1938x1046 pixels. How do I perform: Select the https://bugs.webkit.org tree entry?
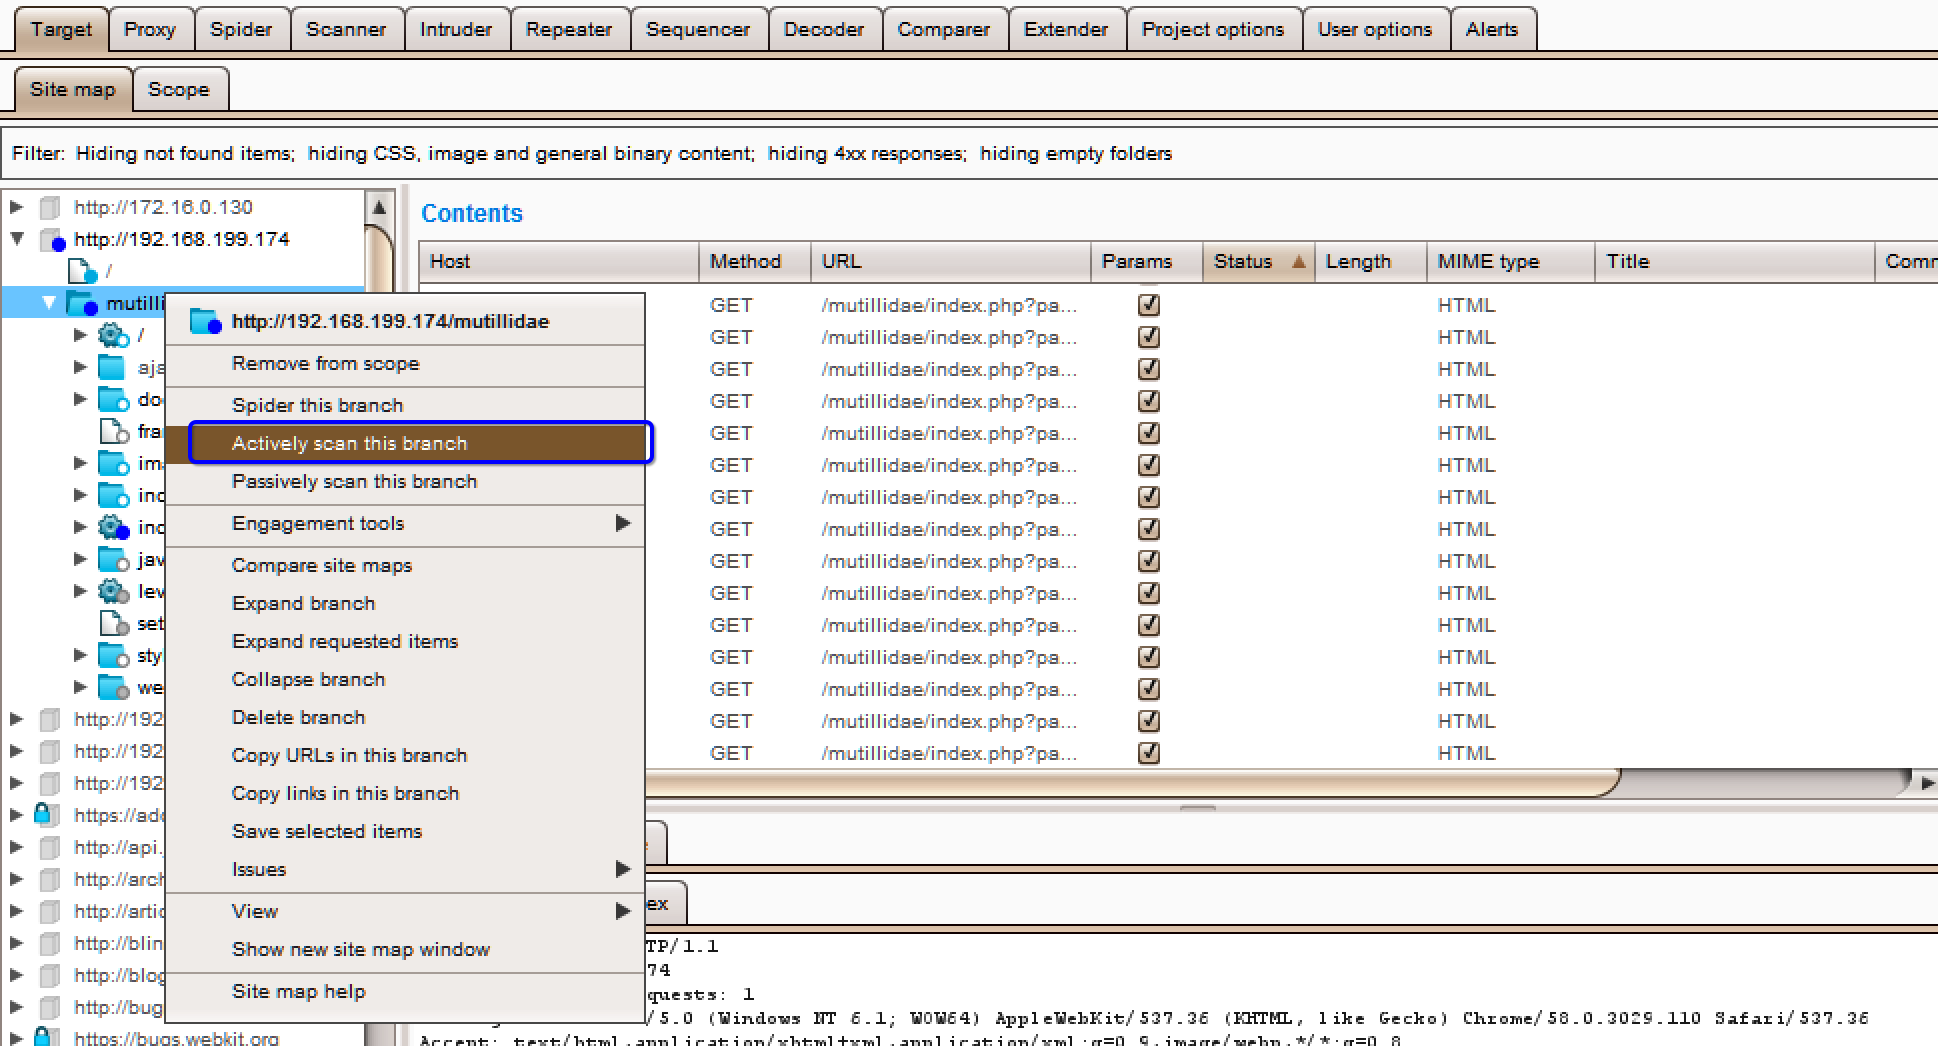point(176,1038)
